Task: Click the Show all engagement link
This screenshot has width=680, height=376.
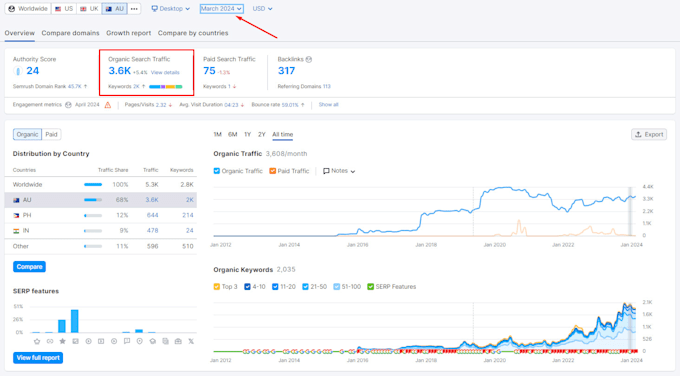Action: tap(328, 105)
